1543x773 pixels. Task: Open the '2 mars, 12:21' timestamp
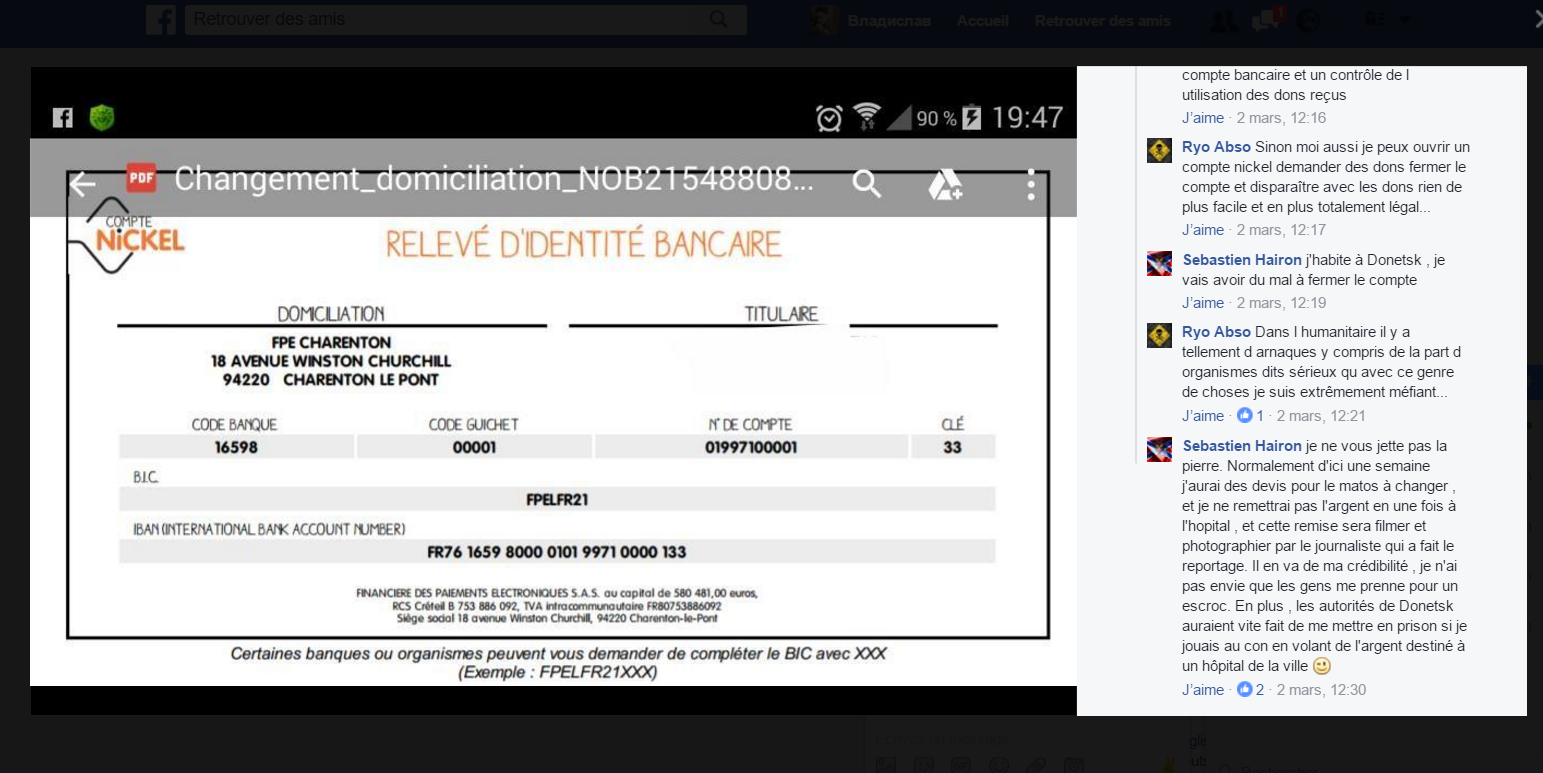coord(1321,416)
